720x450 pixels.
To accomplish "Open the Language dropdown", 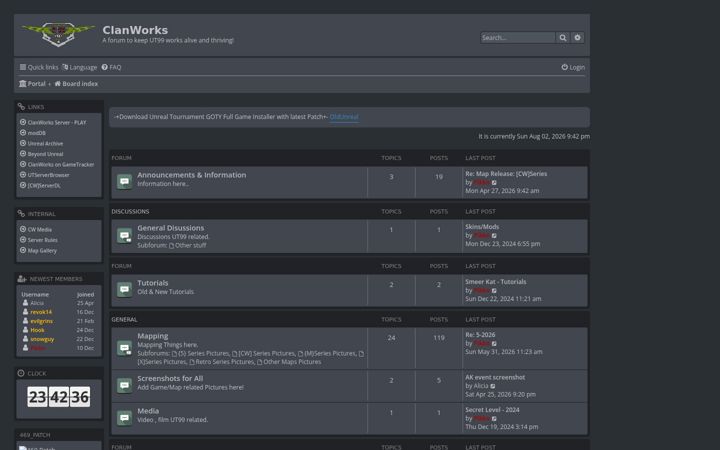I will coord(80,67).
